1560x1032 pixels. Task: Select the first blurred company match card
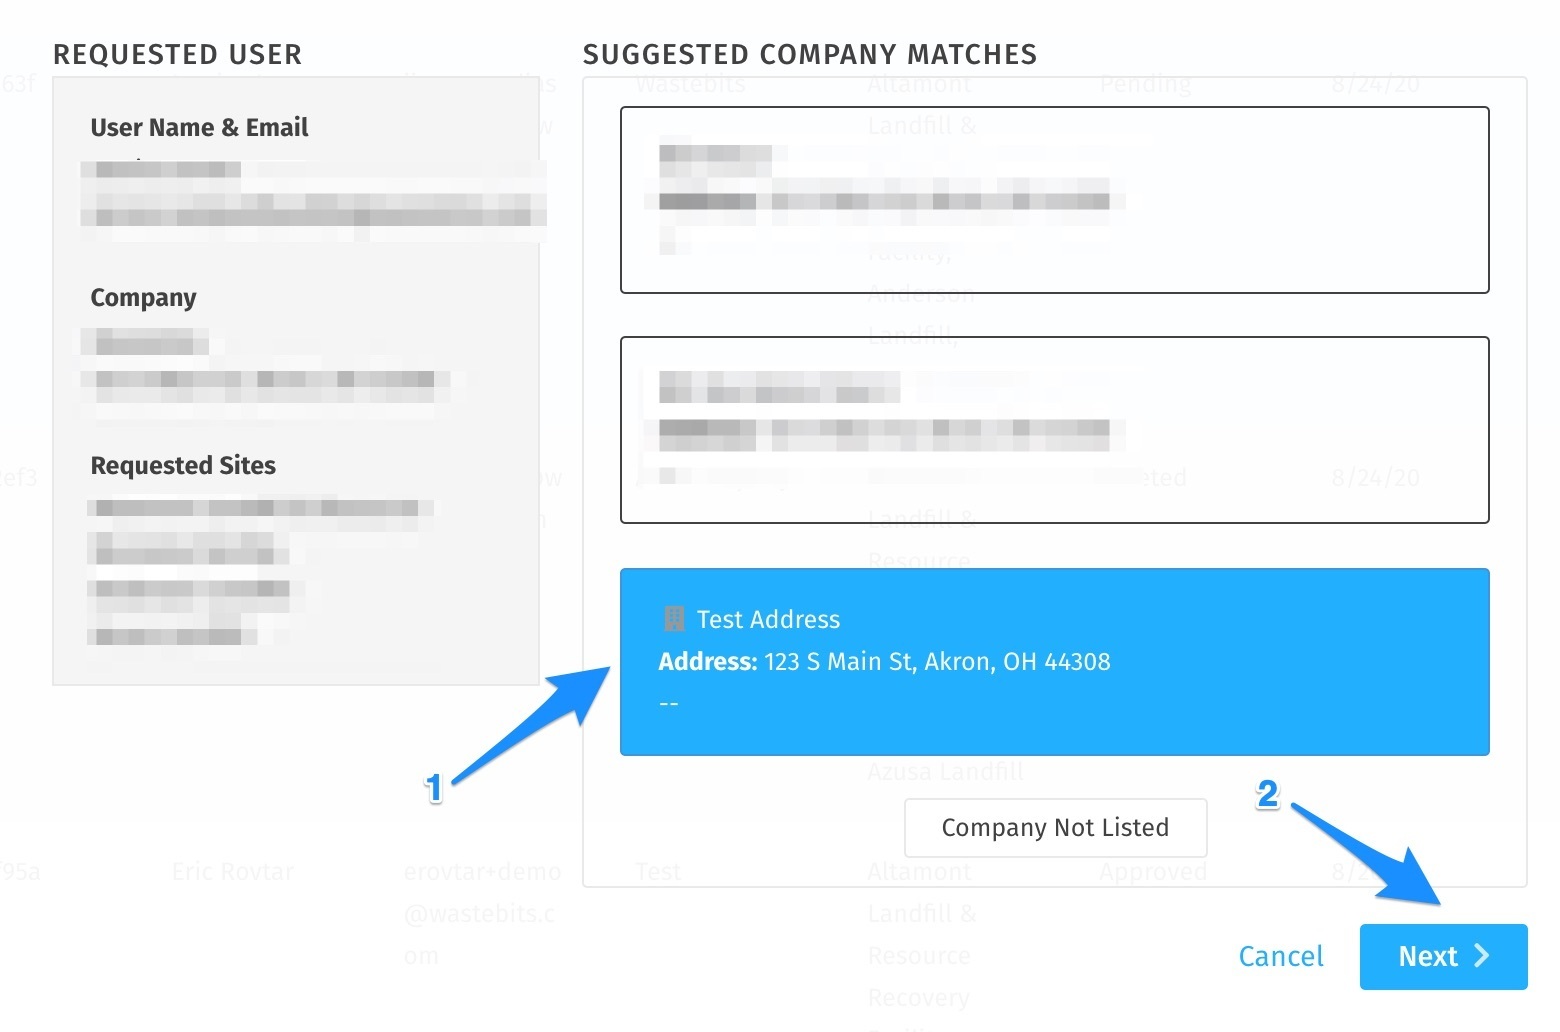tap(1055, 200)
